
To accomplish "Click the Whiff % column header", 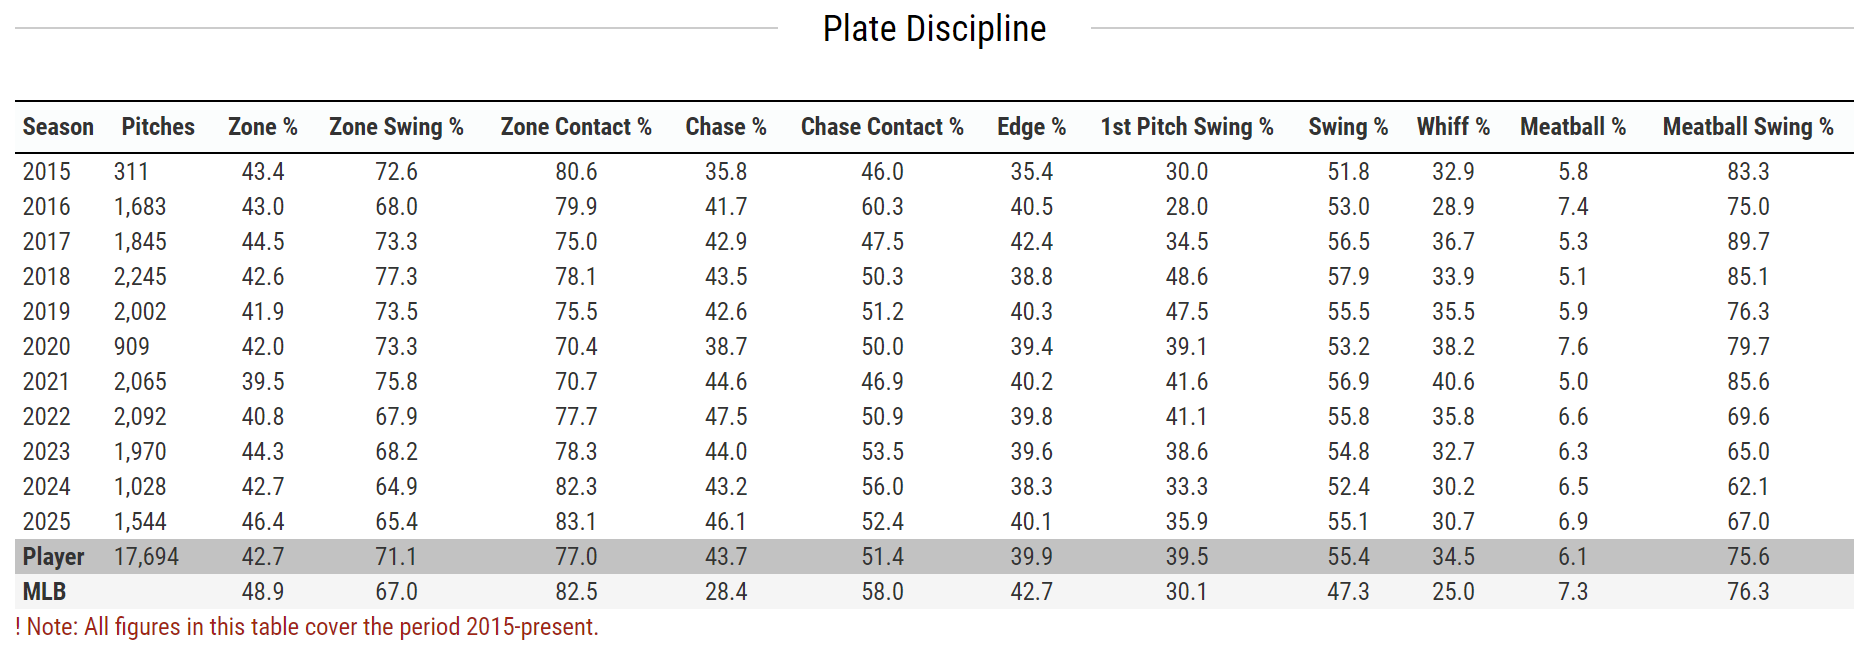I will click(1453, 127).
